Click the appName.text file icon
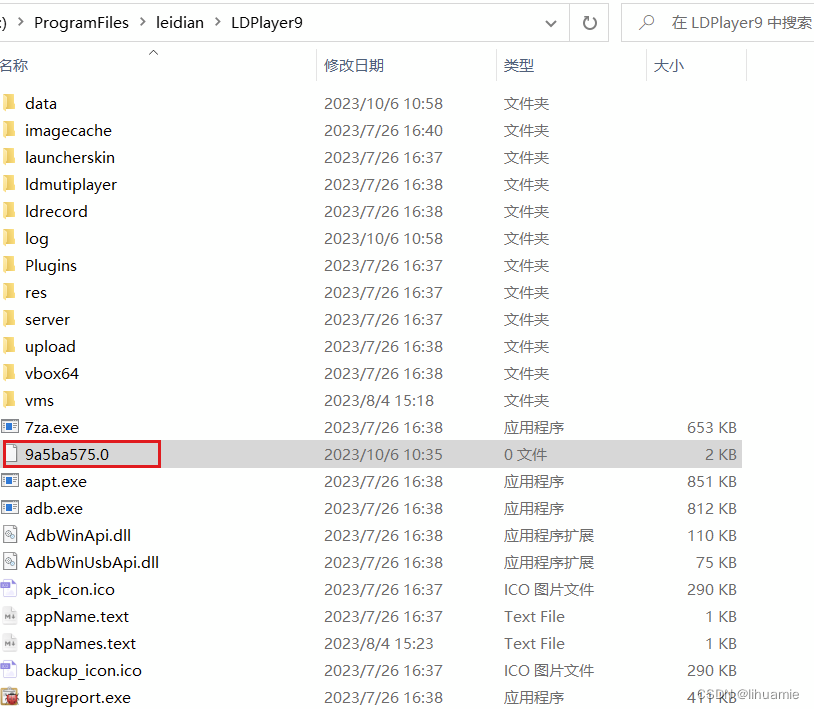The height and width of the screenshot is (709, 814). click(x=10, y=616)
